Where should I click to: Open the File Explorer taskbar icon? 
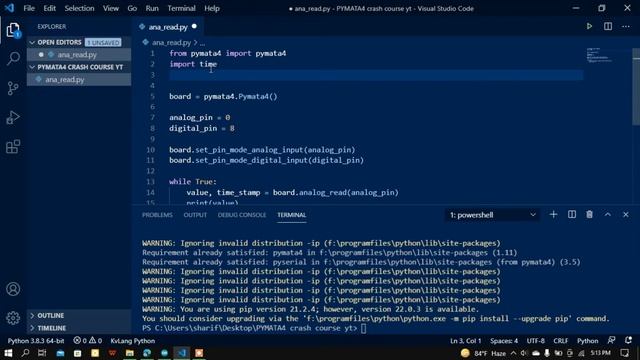click(x=129, y=353)
